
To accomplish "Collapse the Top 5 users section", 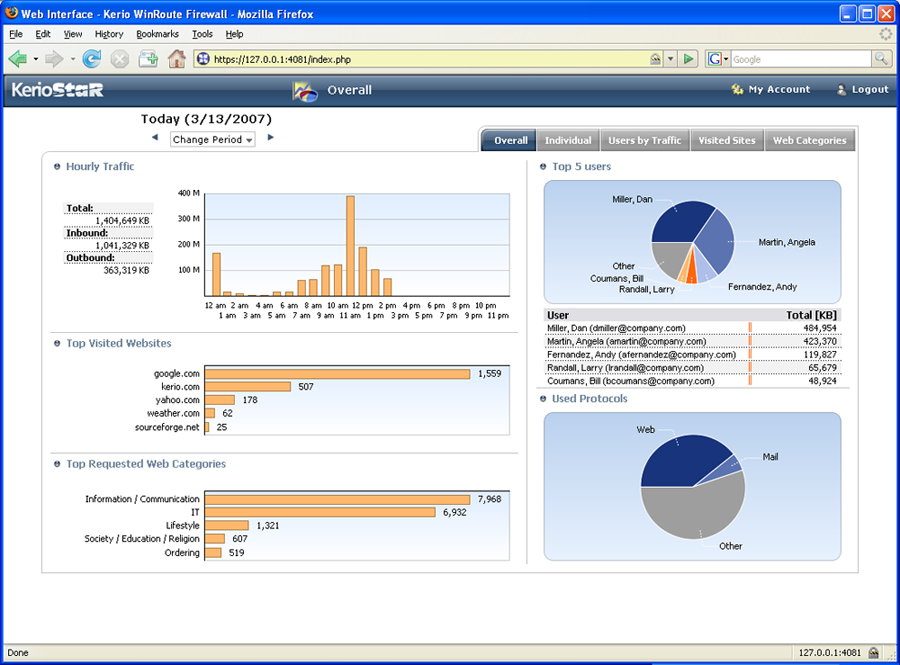I will (543, 167).
